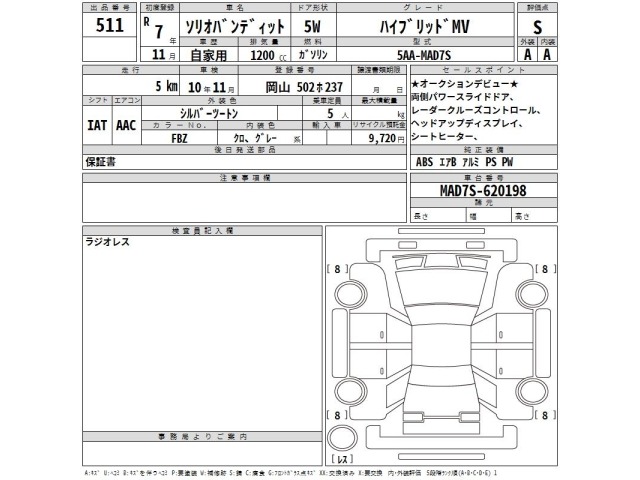This screenshot has height=480, width=640.
Task: Click the air conditioner value AAC
Action: tap(126, 125)
